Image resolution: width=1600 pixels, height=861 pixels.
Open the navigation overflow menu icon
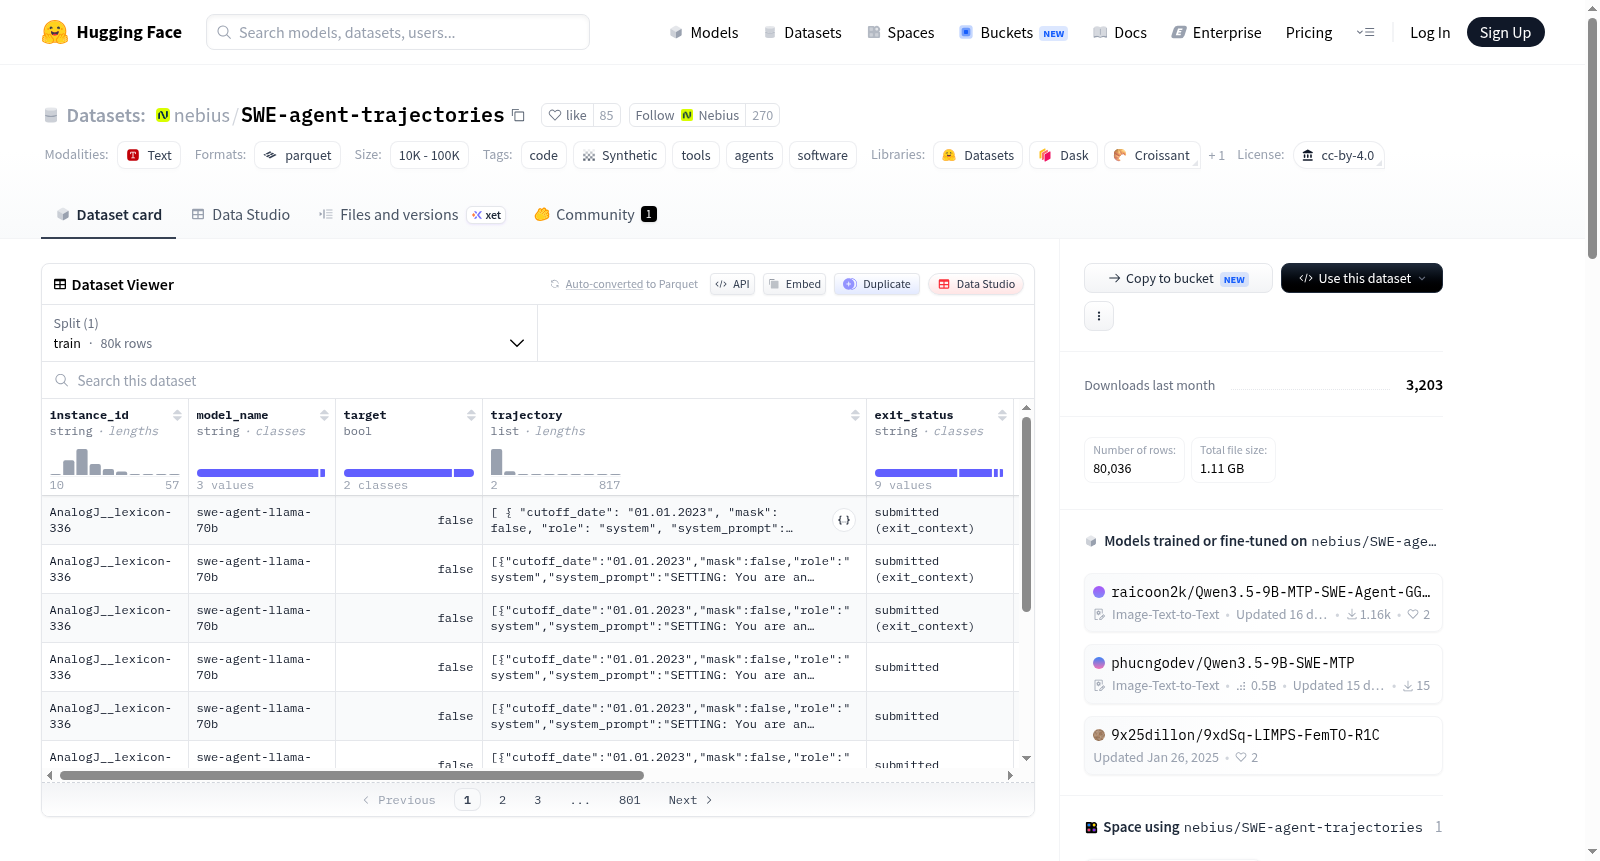coord(1365,32)
